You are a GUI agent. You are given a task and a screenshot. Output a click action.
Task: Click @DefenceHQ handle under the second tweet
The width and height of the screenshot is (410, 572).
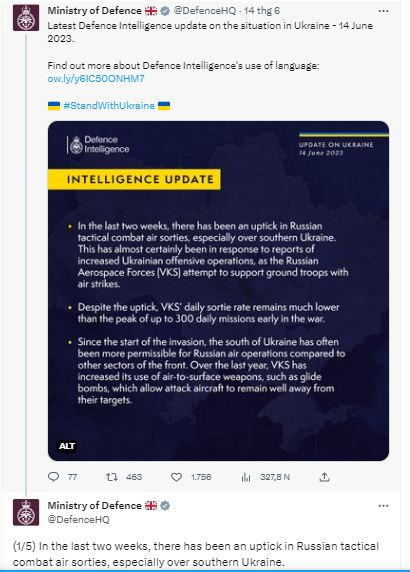(78, 519)
